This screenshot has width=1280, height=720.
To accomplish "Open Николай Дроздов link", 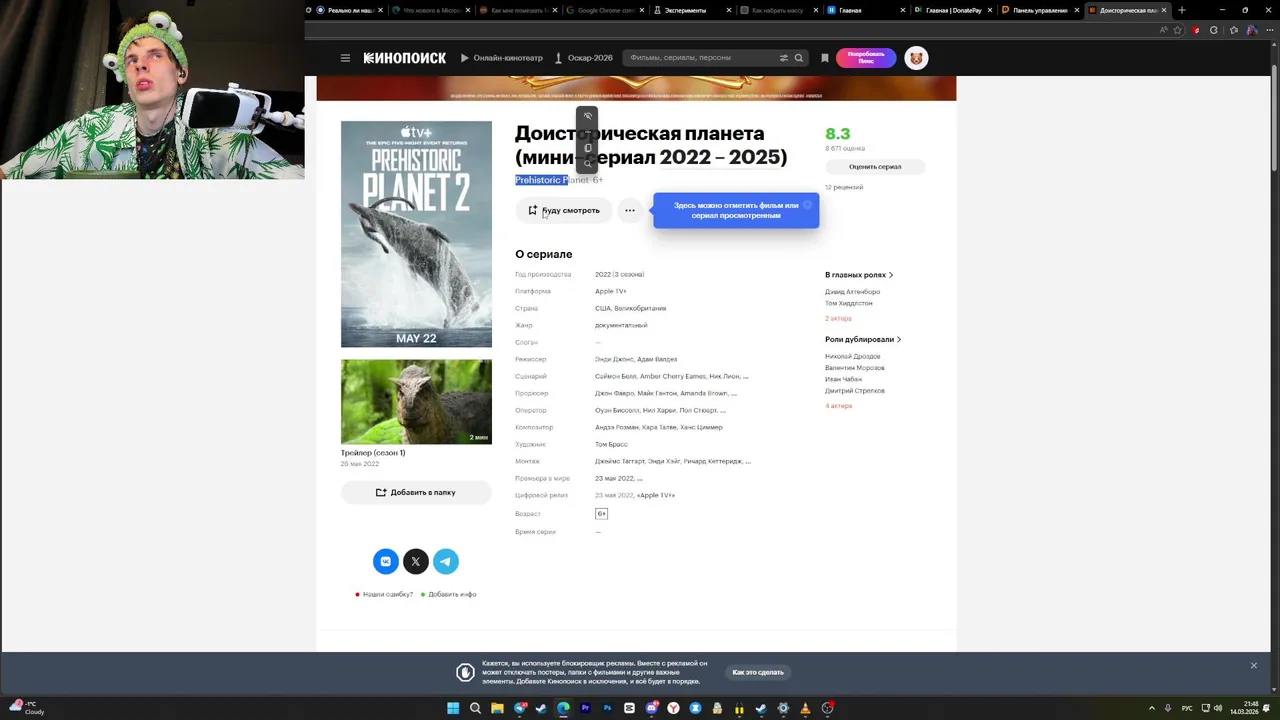I will tap(853, 357).
